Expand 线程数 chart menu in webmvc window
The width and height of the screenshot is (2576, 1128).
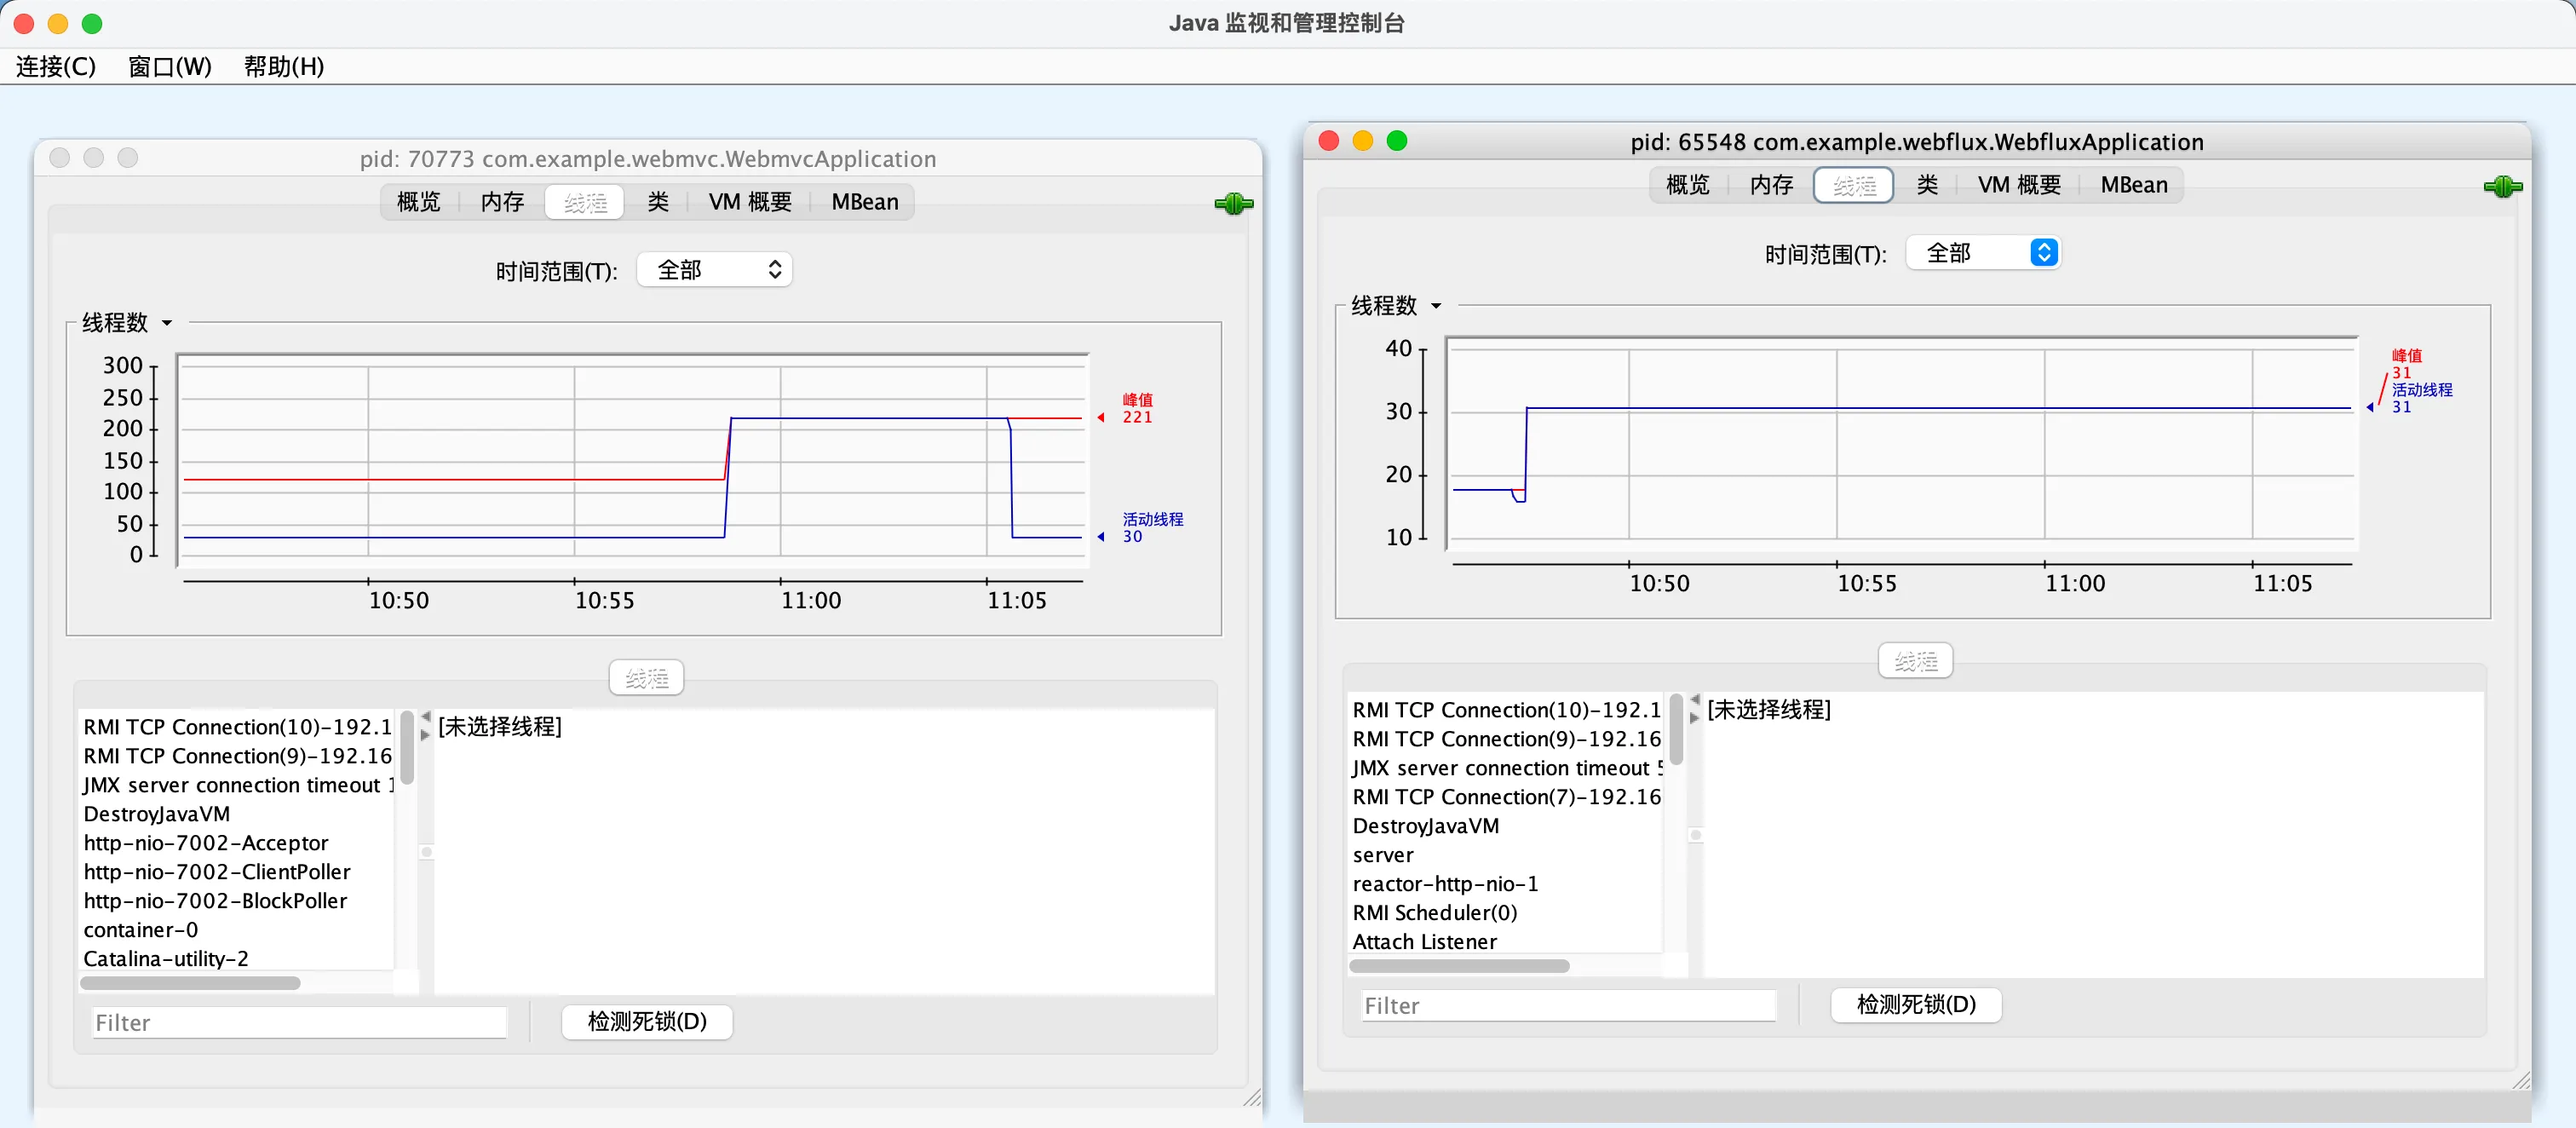pos(127,323)
